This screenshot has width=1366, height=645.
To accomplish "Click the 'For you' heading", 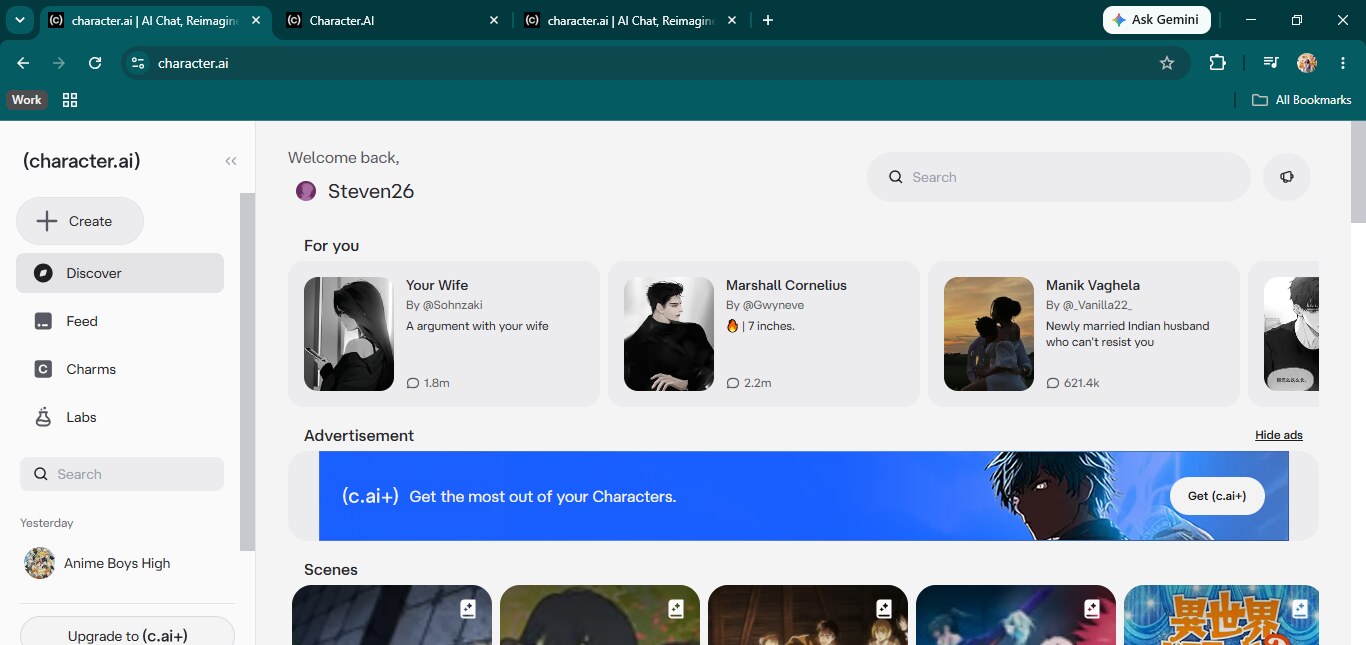I will (332, 246).
